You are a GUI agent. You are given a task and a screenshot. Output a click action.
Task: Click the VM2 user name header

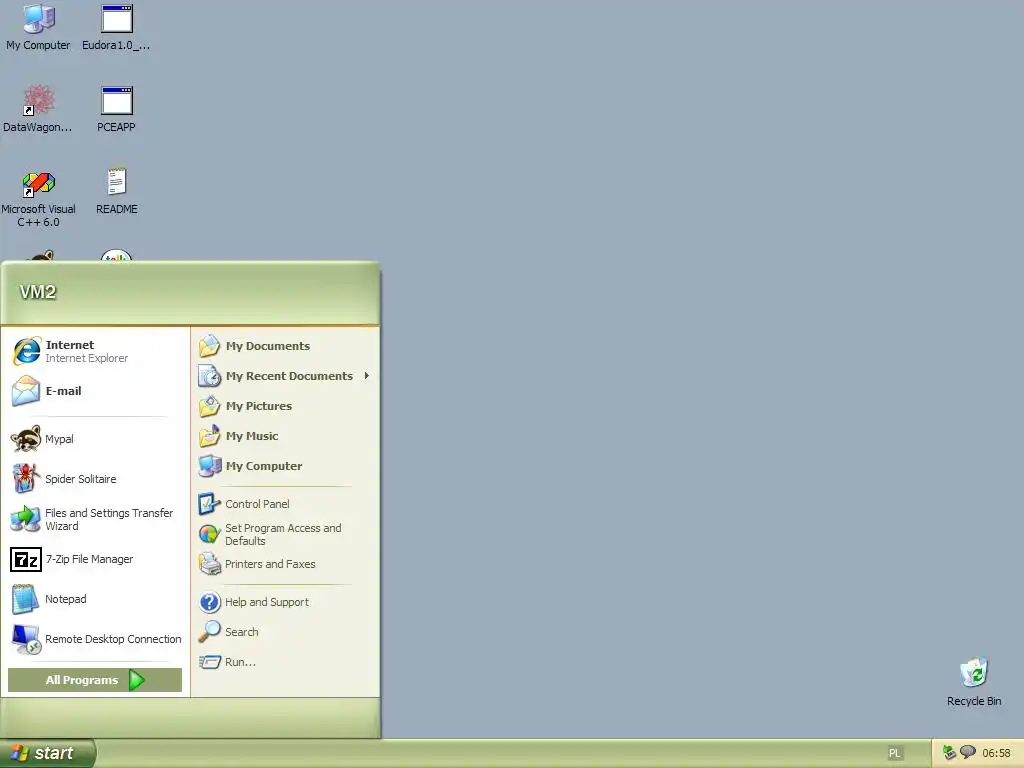coord(38,292)
